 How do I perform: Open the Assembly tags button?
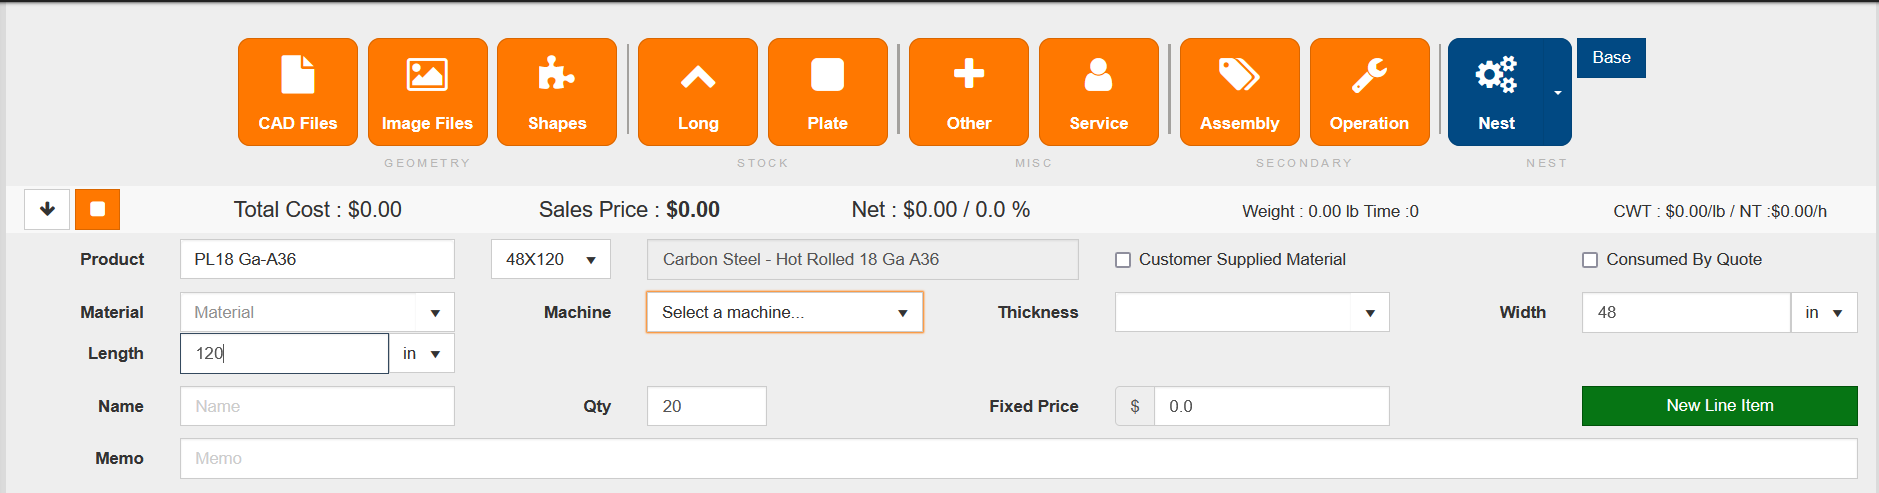1239,92
